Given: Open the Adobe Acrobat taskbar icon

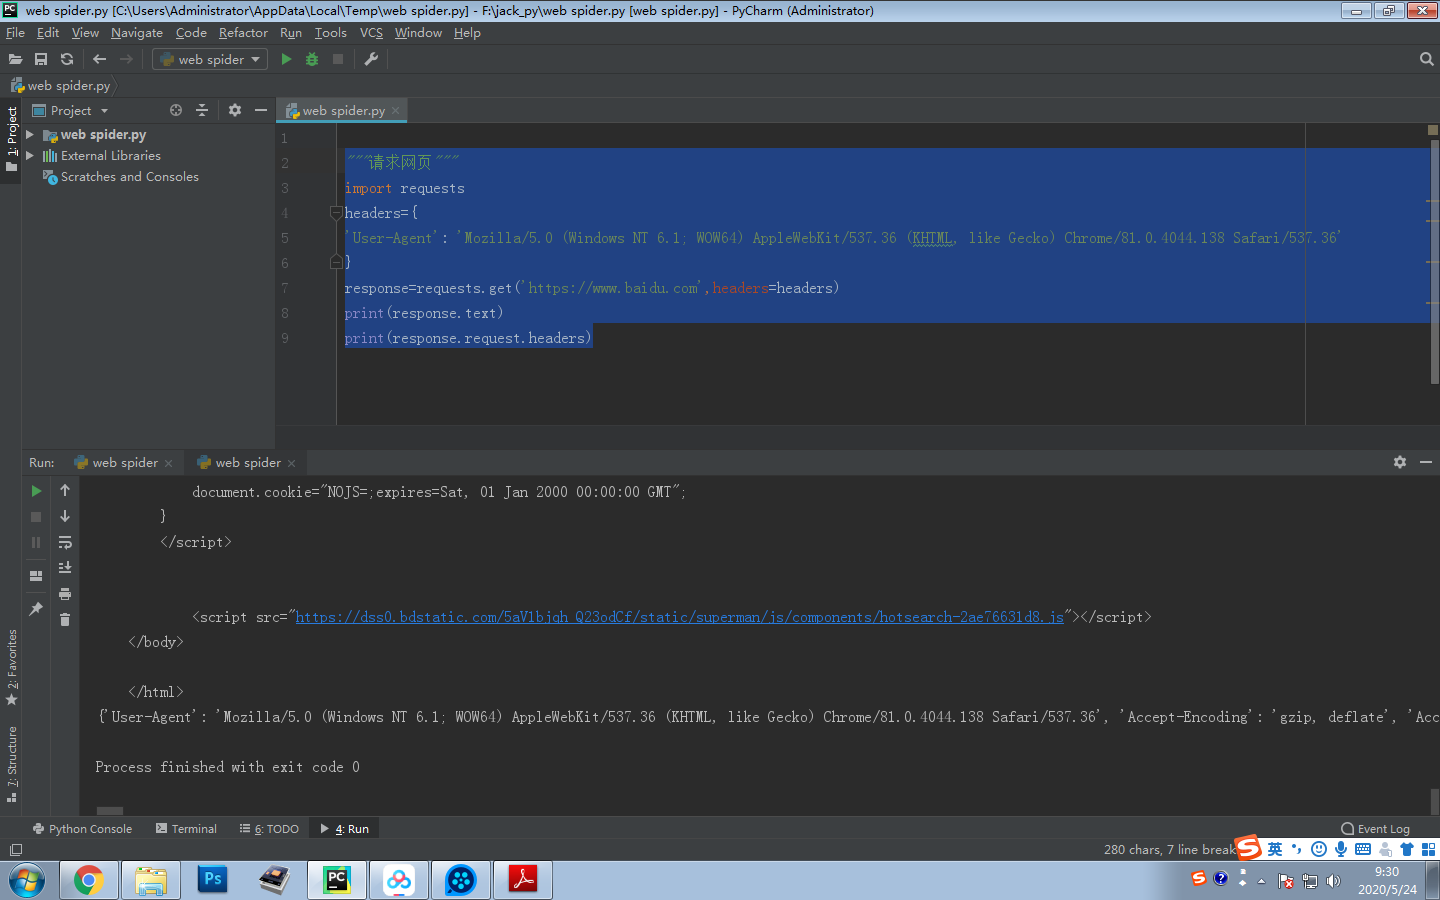Looking at the screenshot, I should tap(523, 880).
